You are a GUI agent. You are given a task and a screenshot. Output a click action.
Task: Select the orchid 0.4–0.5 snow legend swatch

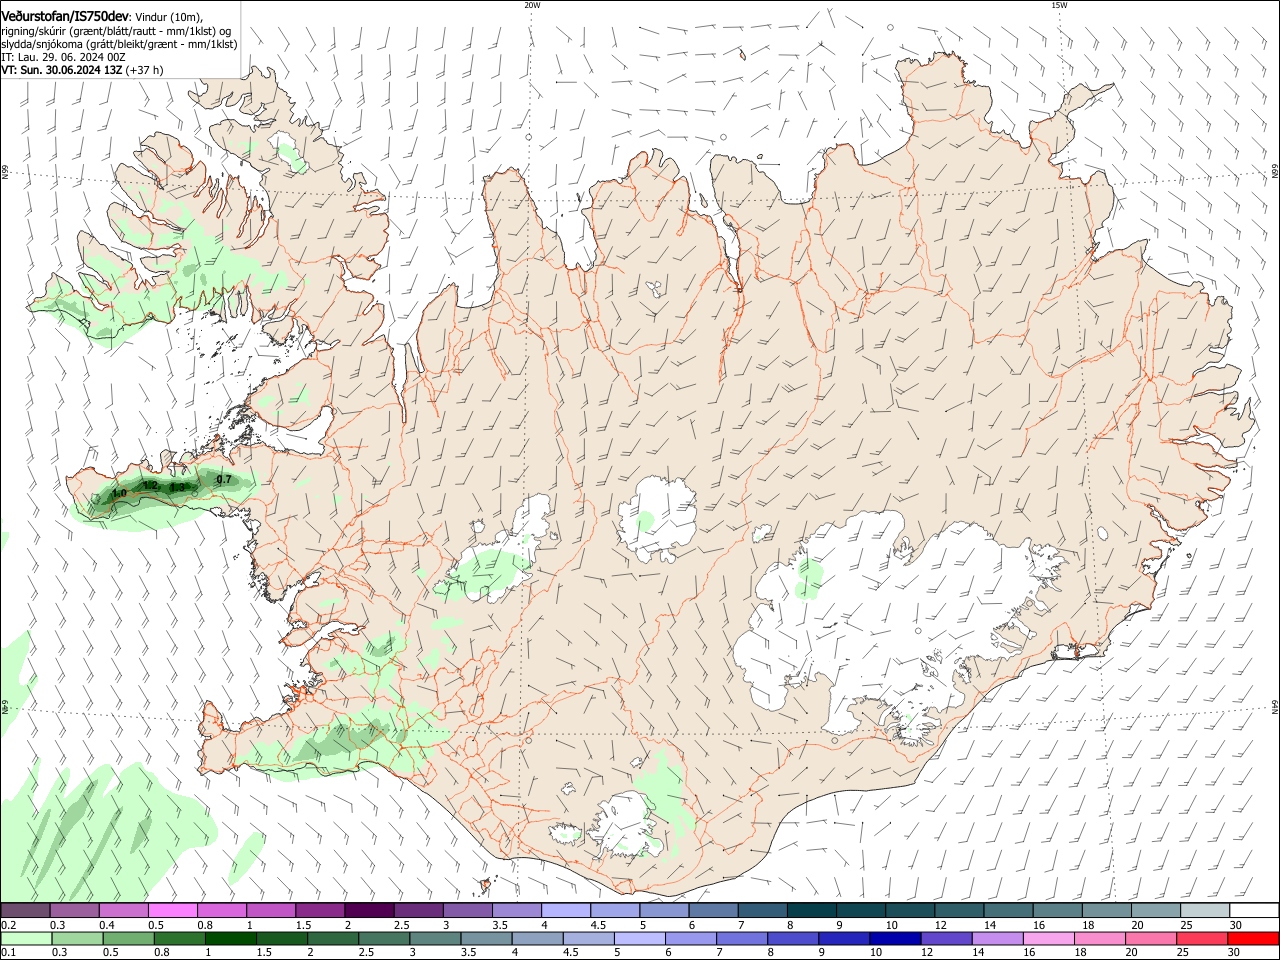123,910
